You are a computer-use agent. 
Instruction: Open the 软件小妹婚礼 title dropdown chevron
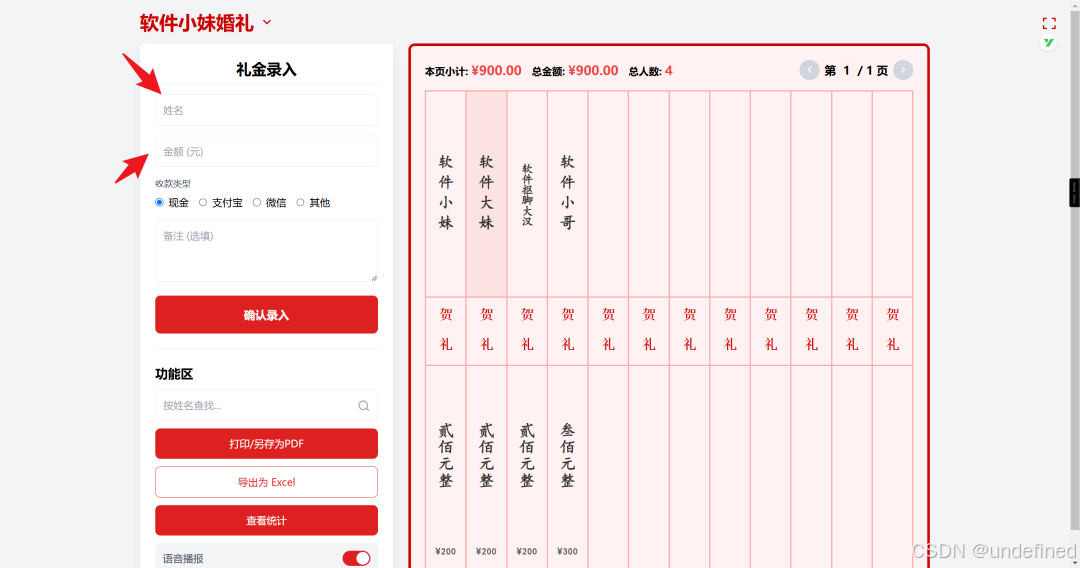267,23
